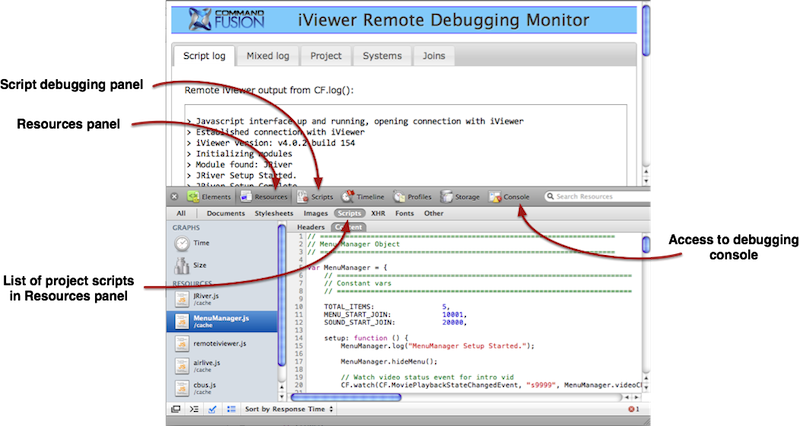The height and width of the screenshot is (426, 800).
Task: Open the Sort by Response Time dropdown
Action: pyautogui.click(x=289, y=409)
